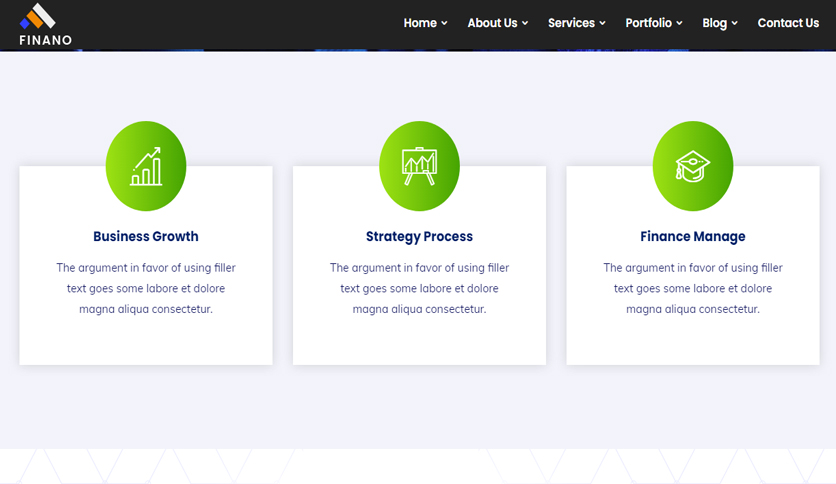Screen dimensions: 836x484
Task: Expand the Portfolio dropdown chevron
Action: pyautogui.click(x=679, y=23)
